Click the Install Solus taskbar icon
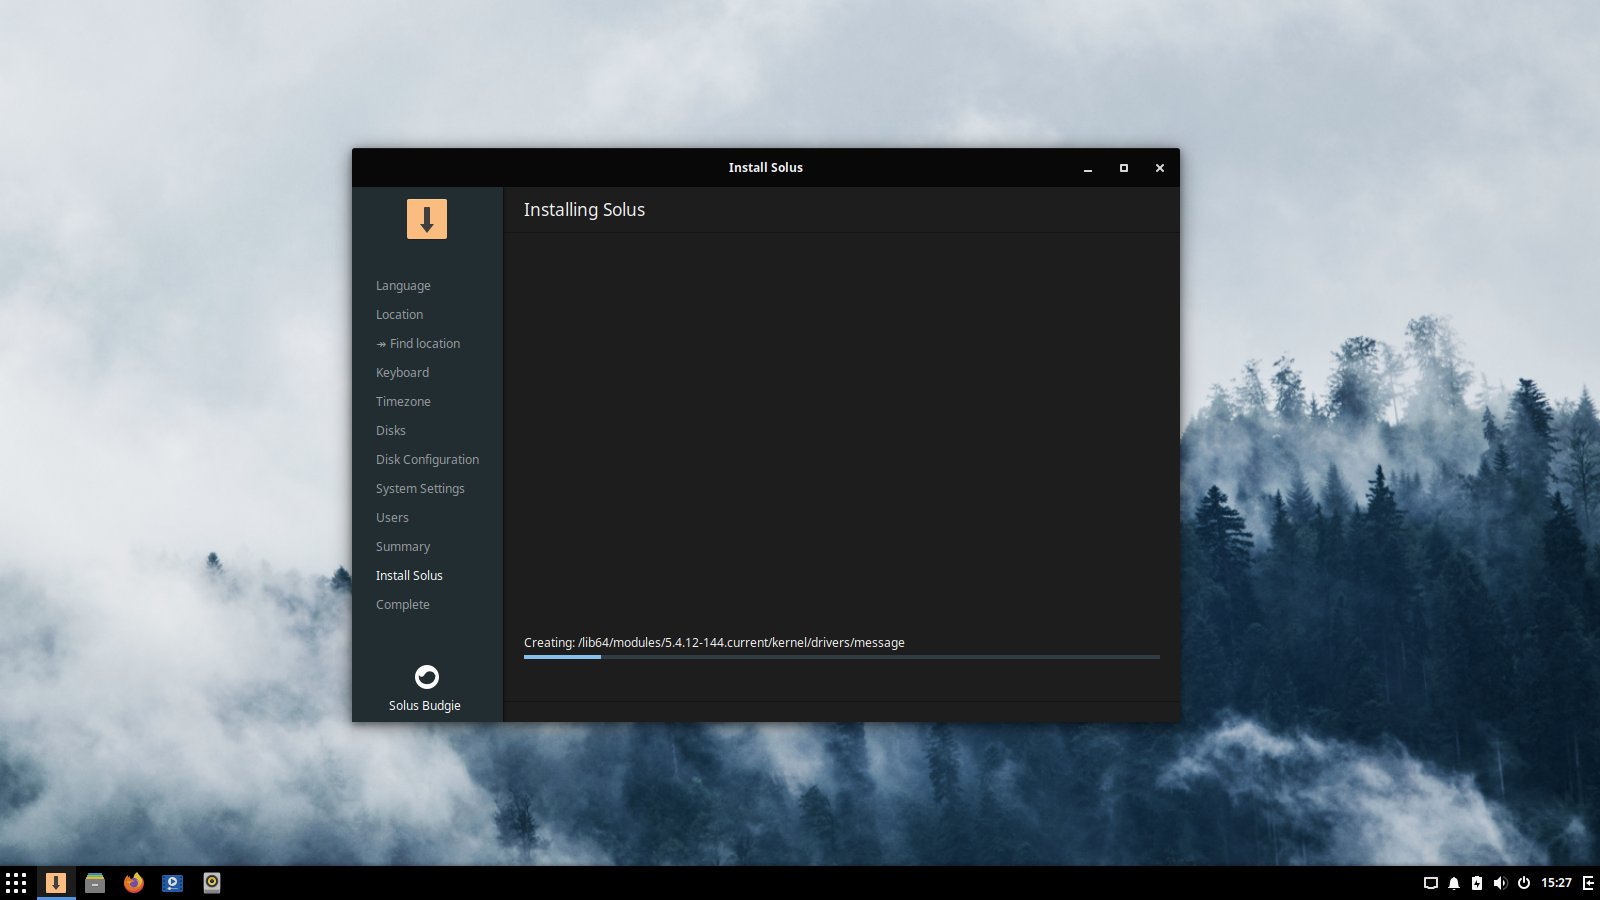The height and width of the screenshot is (900, 1600). pos(56,883)
